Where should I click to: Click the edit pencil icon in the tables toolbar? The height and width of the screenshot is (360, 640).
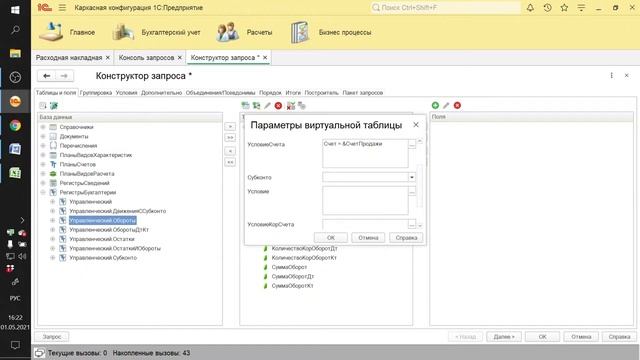point(267,106)
